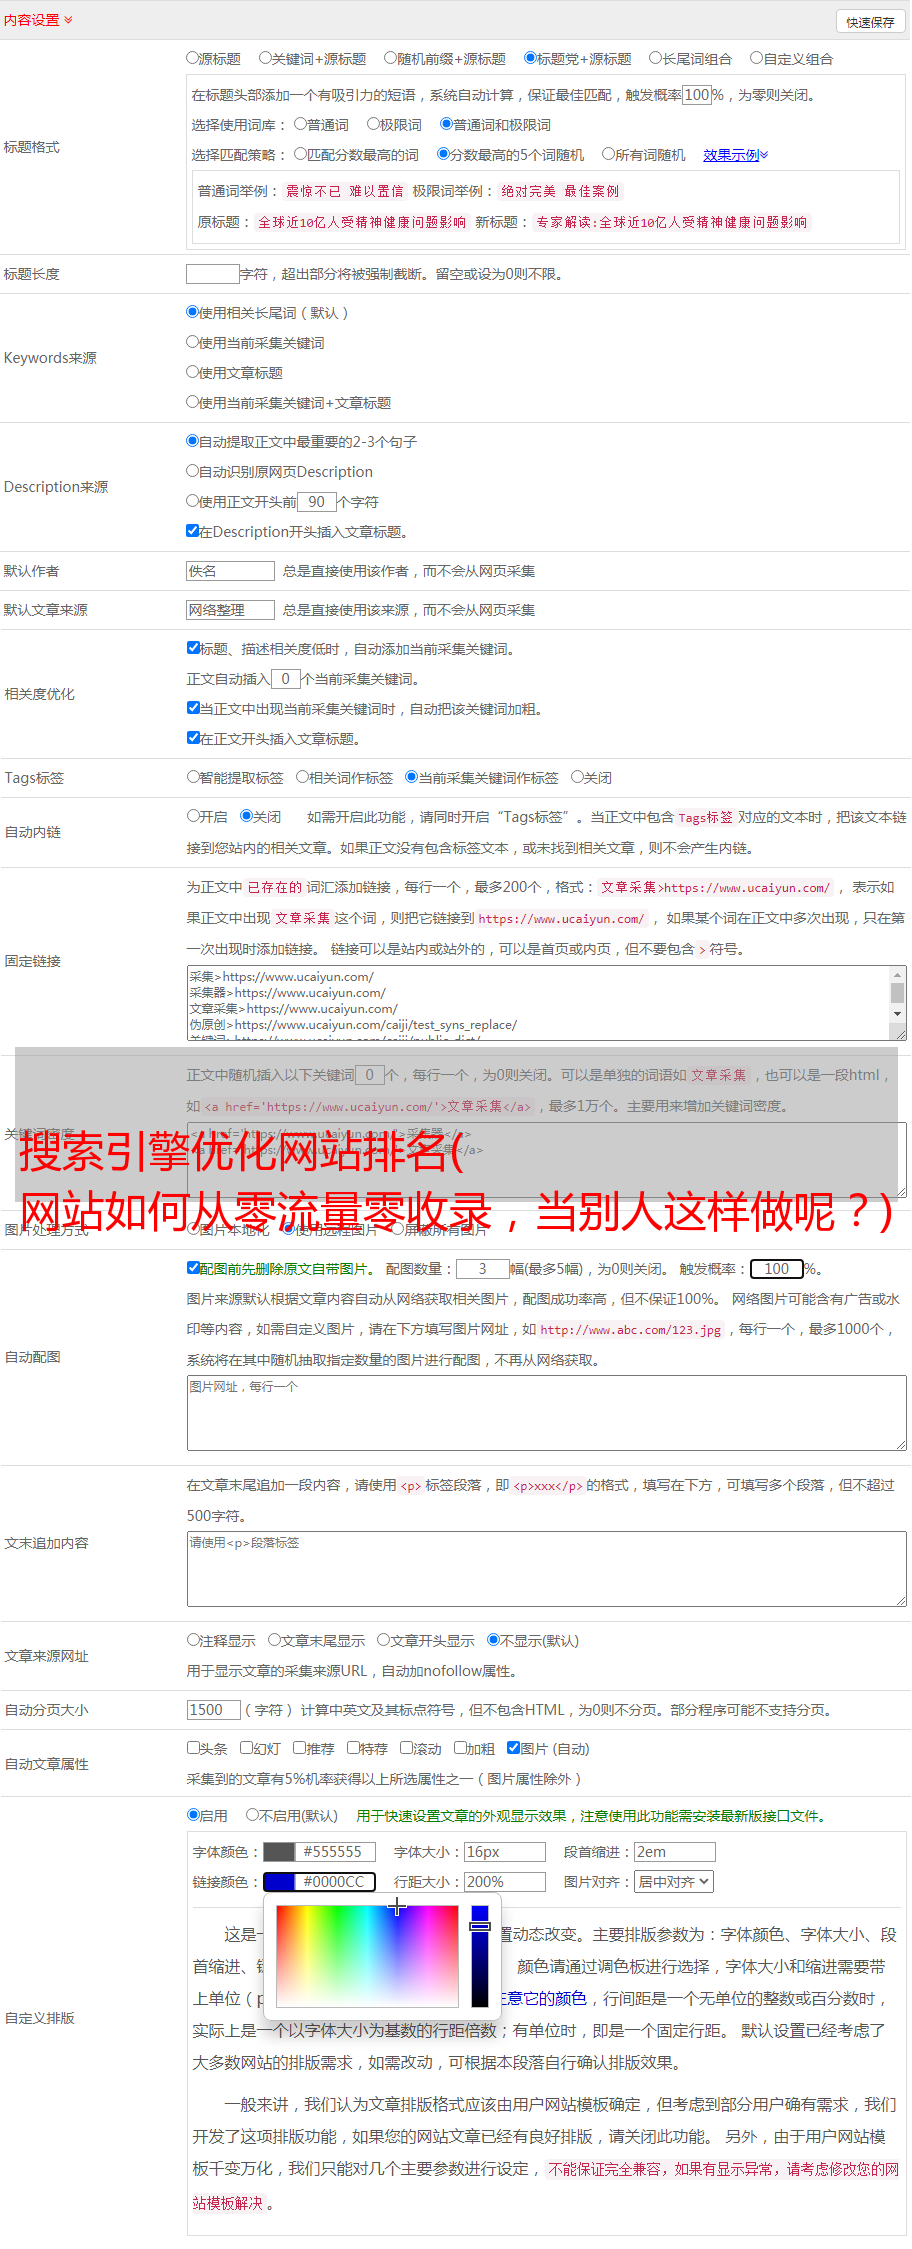Toggle 在Description开头插入文章标题 checkbox
This screenshot has height=2249, width=912.
pos(193,531)
